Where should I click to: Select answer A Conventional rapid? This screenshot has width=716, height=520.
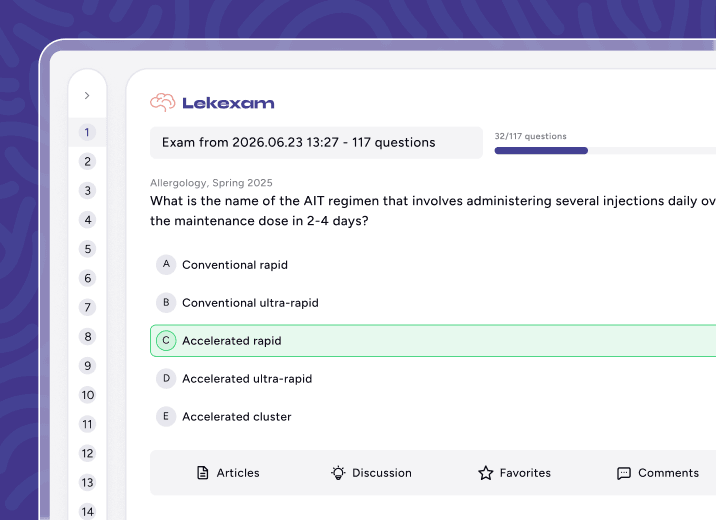click(433, 265)
